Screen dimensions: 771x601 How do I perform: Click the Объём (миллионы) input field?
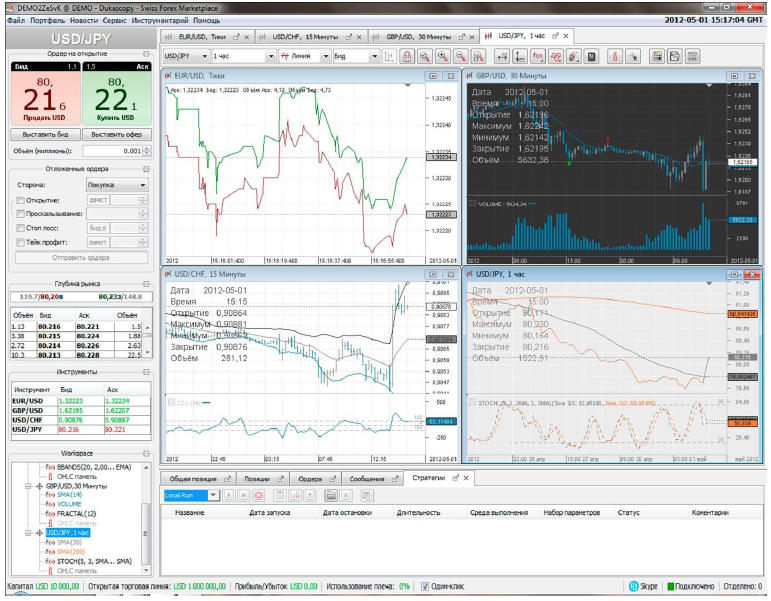coord(113,151)
